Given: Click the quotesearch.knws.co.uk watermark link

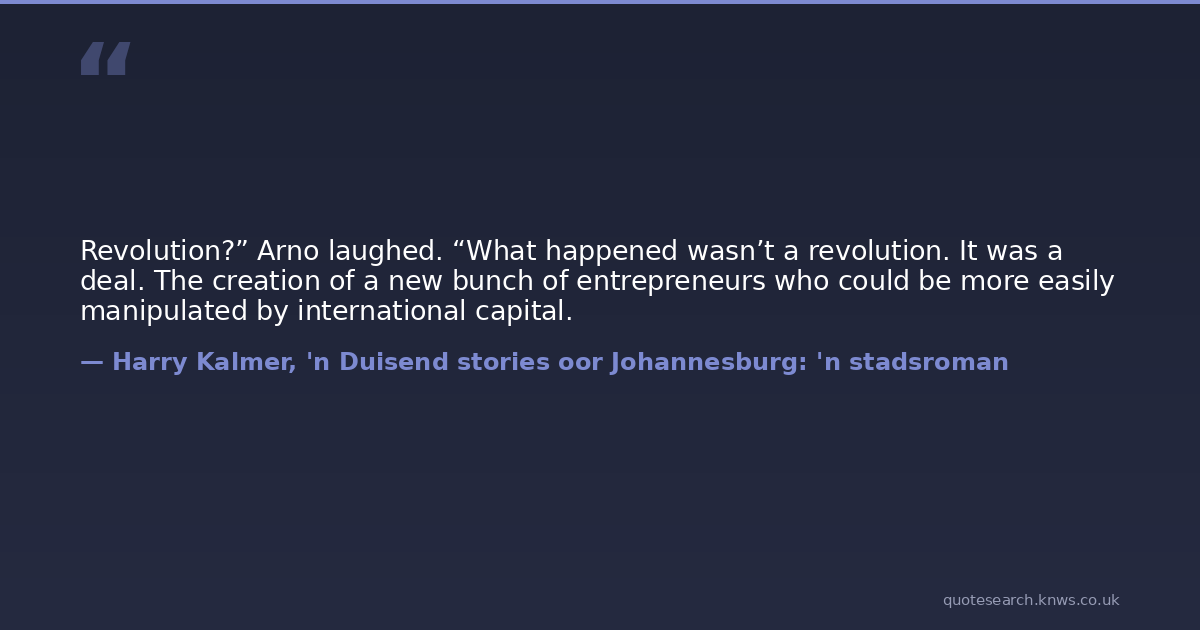Looking at the screenshot, I should tap(1030, 600).
